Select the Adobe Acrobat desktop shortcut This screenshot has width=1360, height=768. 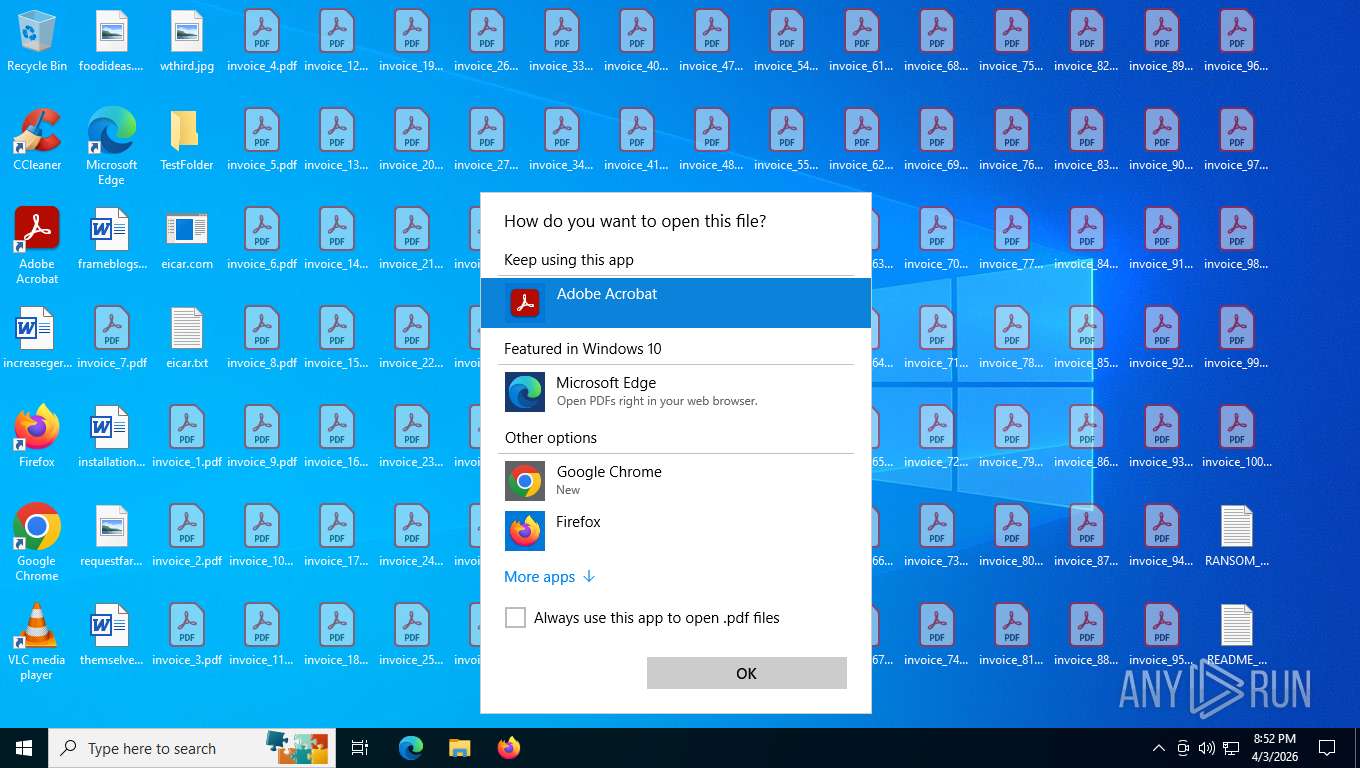(37, 246)
